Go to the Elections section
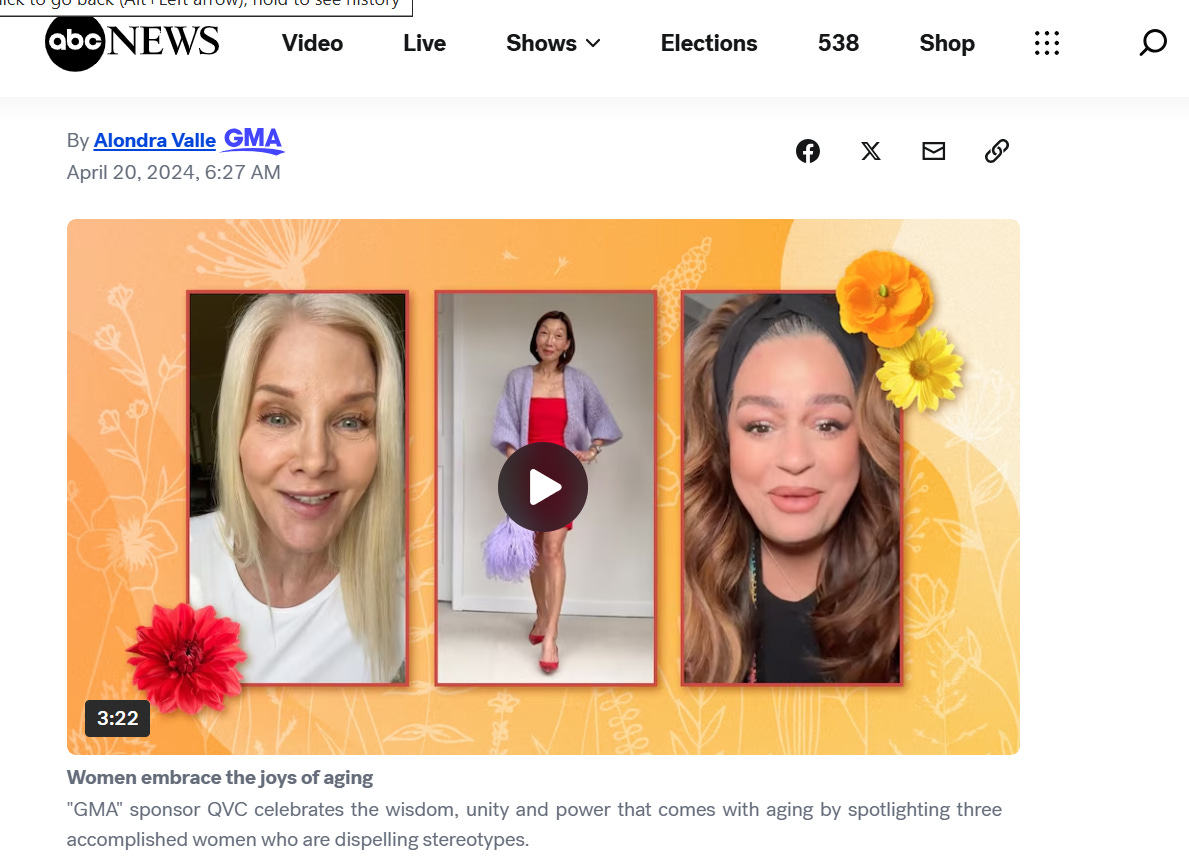Image resolution: width=1189 pixels, height=859 pixels. [x=709, y=43]
